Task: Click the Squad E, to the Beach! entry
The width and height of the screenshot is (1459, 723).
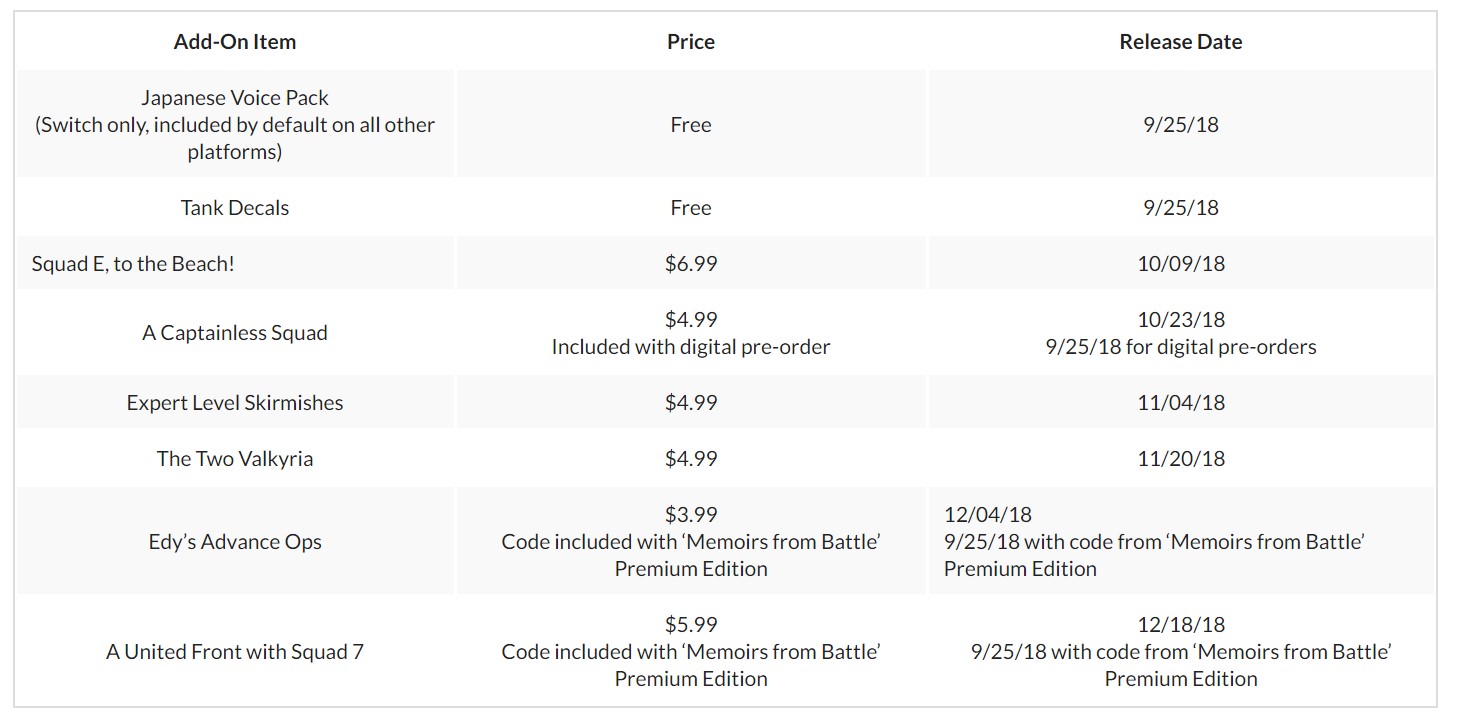Action: click(133, 264)
